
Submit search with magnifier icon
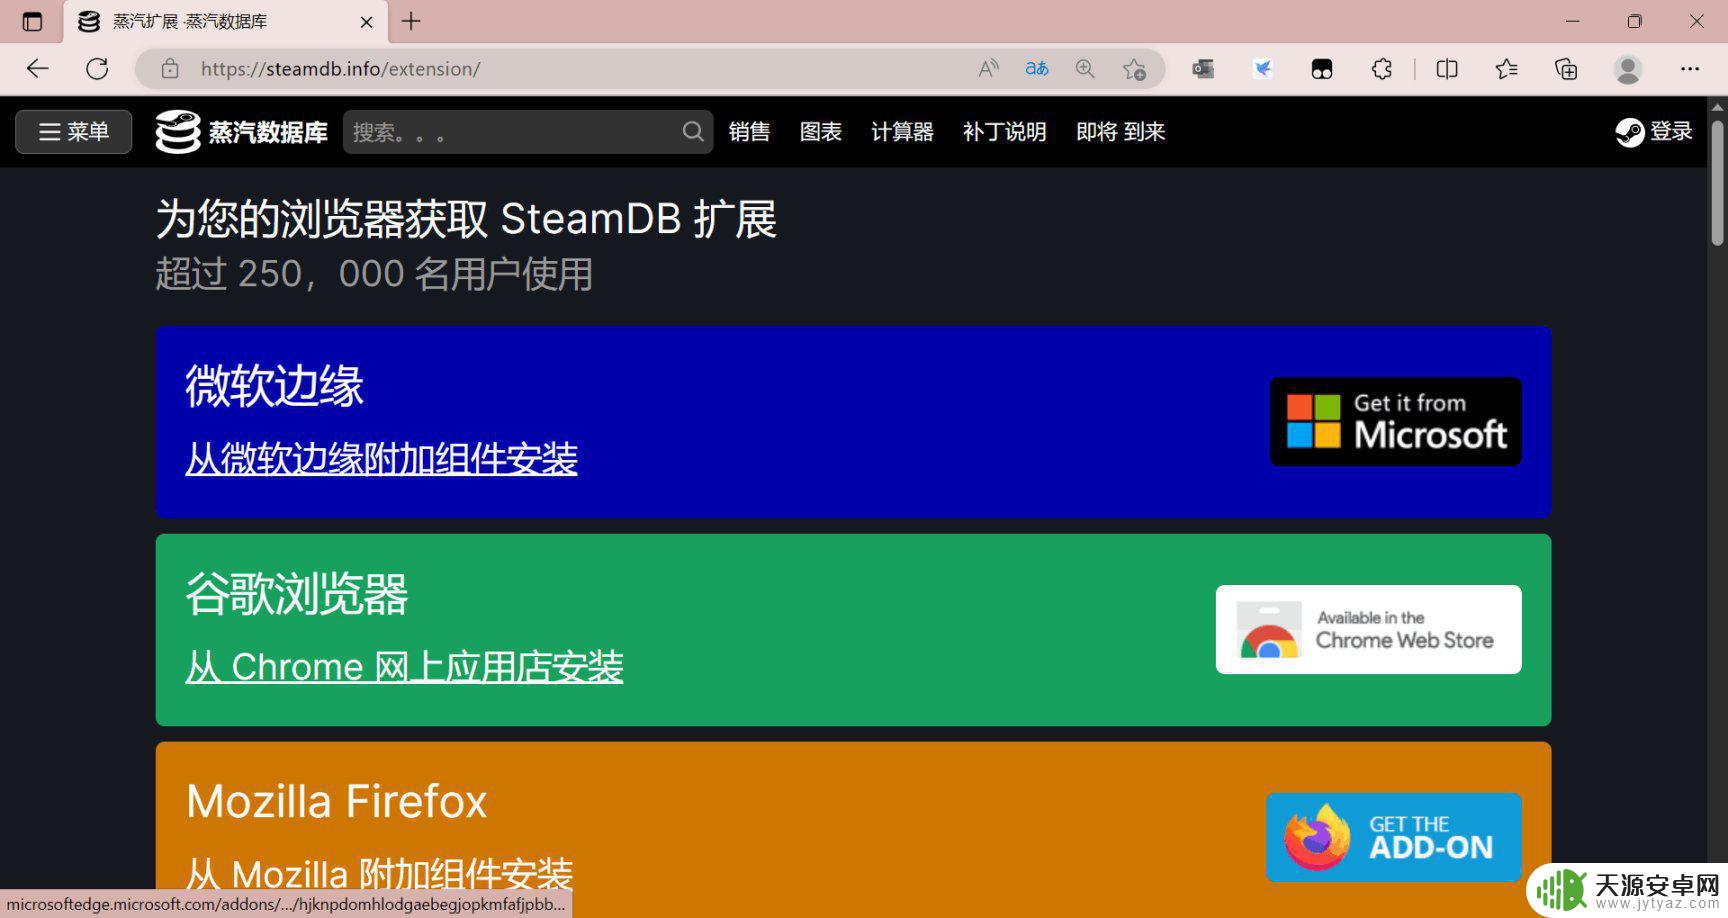pyautogui.click(x=693, y=132)
